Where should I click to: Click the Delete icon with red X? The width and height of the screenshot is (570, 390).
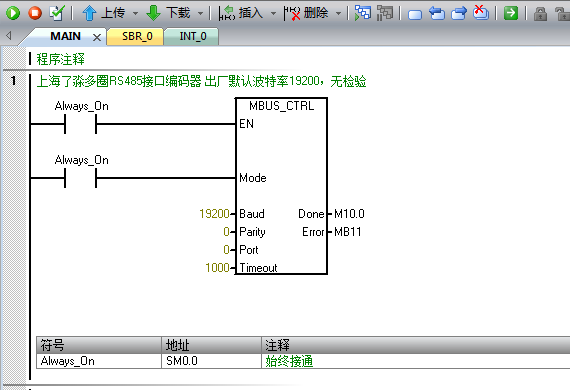(292, 13)
